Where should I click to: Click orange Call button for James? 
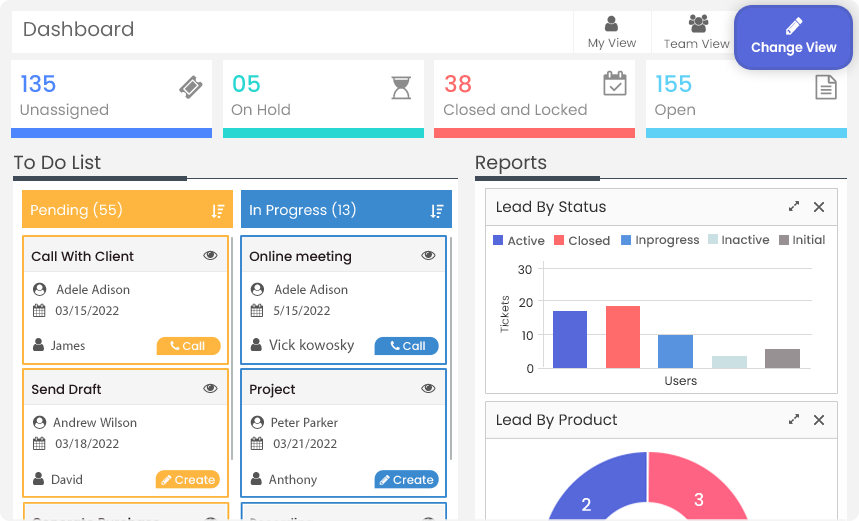188,346
